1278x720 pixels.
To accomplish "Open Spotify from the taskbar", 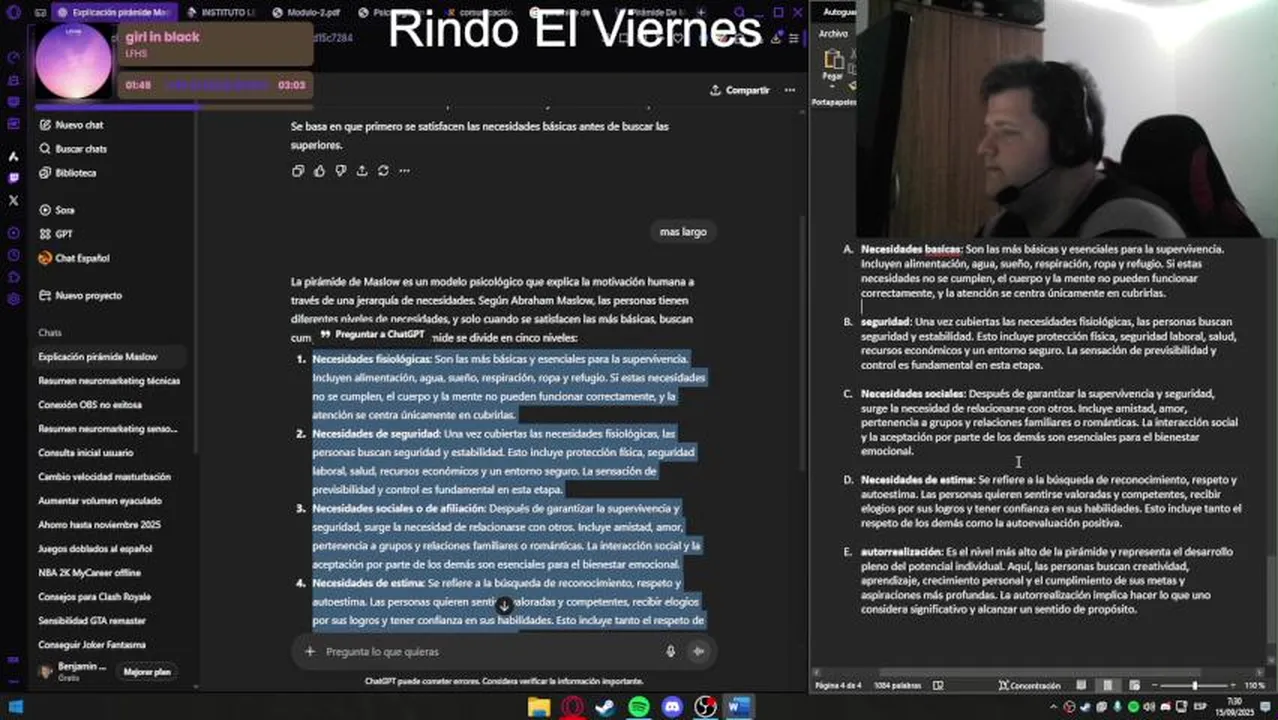I will click(x=639, y=707).
